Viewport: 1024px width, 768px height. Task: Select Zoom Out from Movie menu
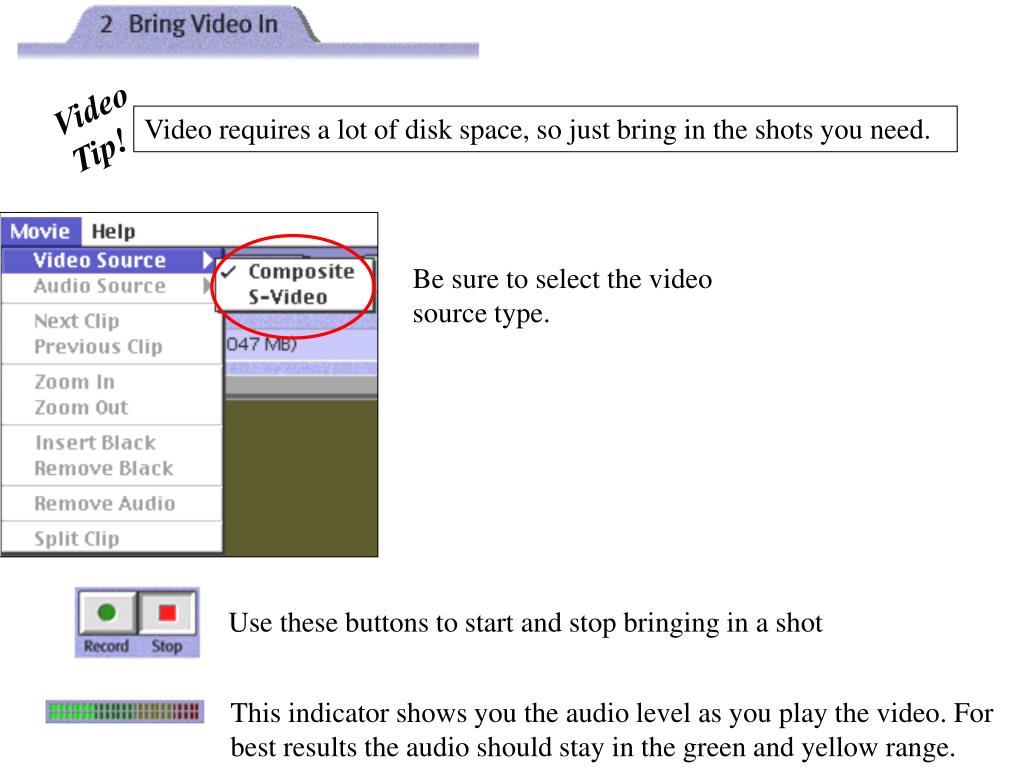[x=111, y=408]
